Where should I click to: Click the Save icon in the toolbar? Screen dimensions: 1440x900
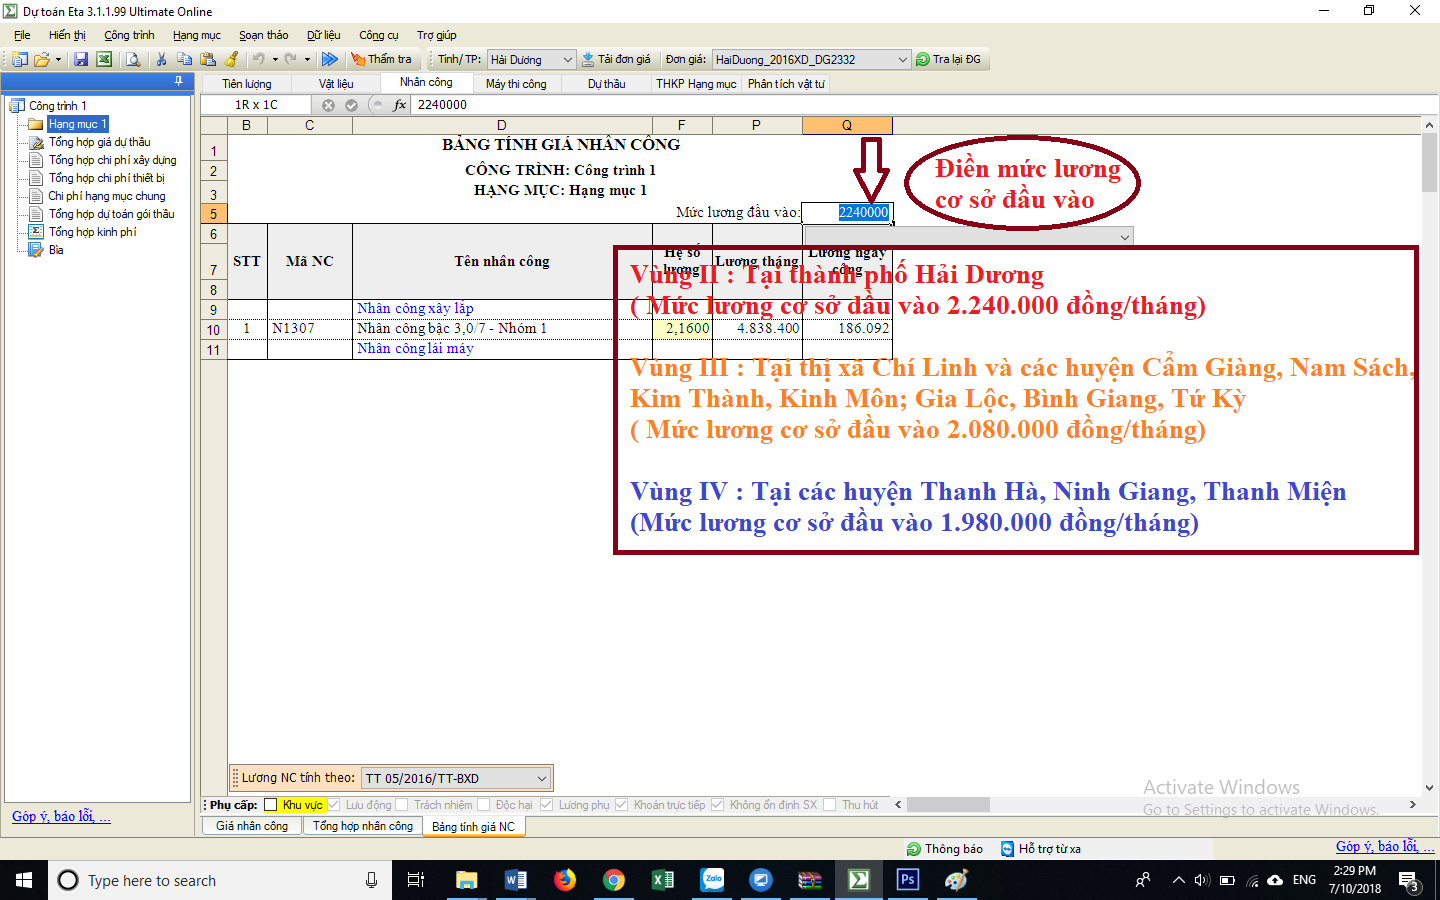click(x=81, y=60)
